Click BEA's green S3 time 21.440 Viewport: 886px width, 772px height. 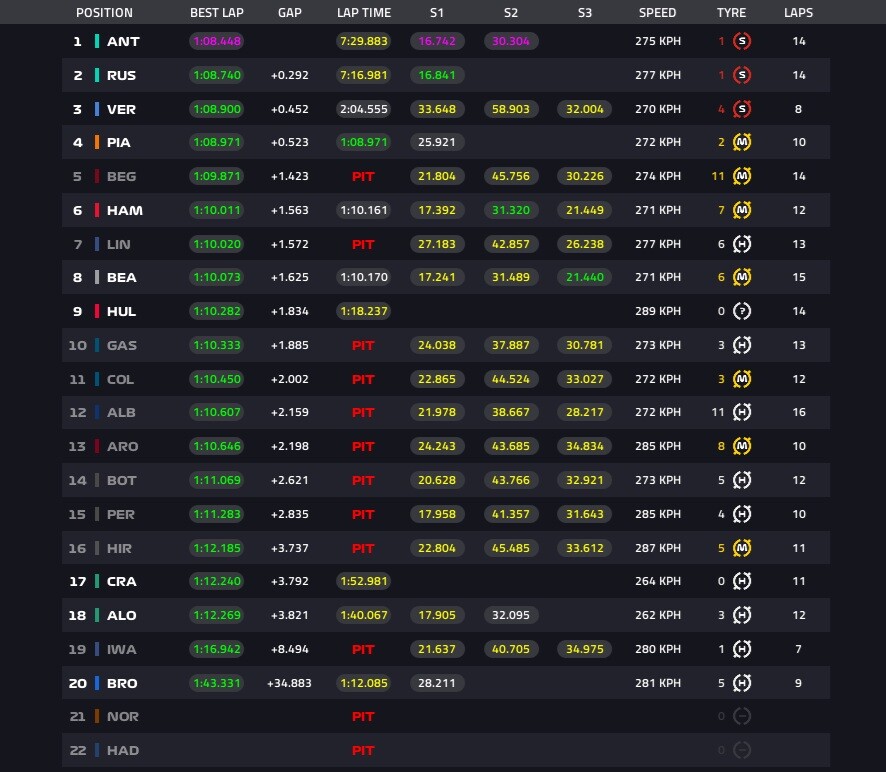pyautogui.click(x=584, y=277)
